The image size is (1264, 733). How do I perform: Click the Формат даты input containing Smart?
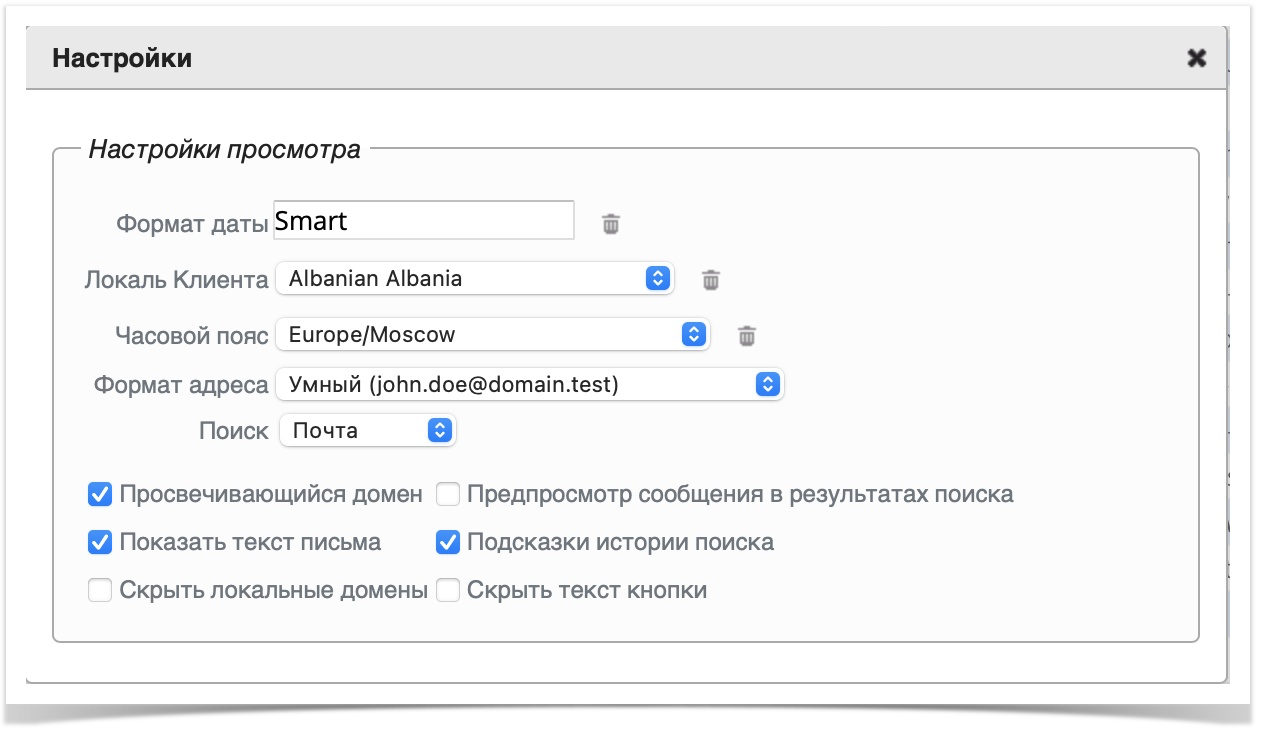(x=420, y=220)
